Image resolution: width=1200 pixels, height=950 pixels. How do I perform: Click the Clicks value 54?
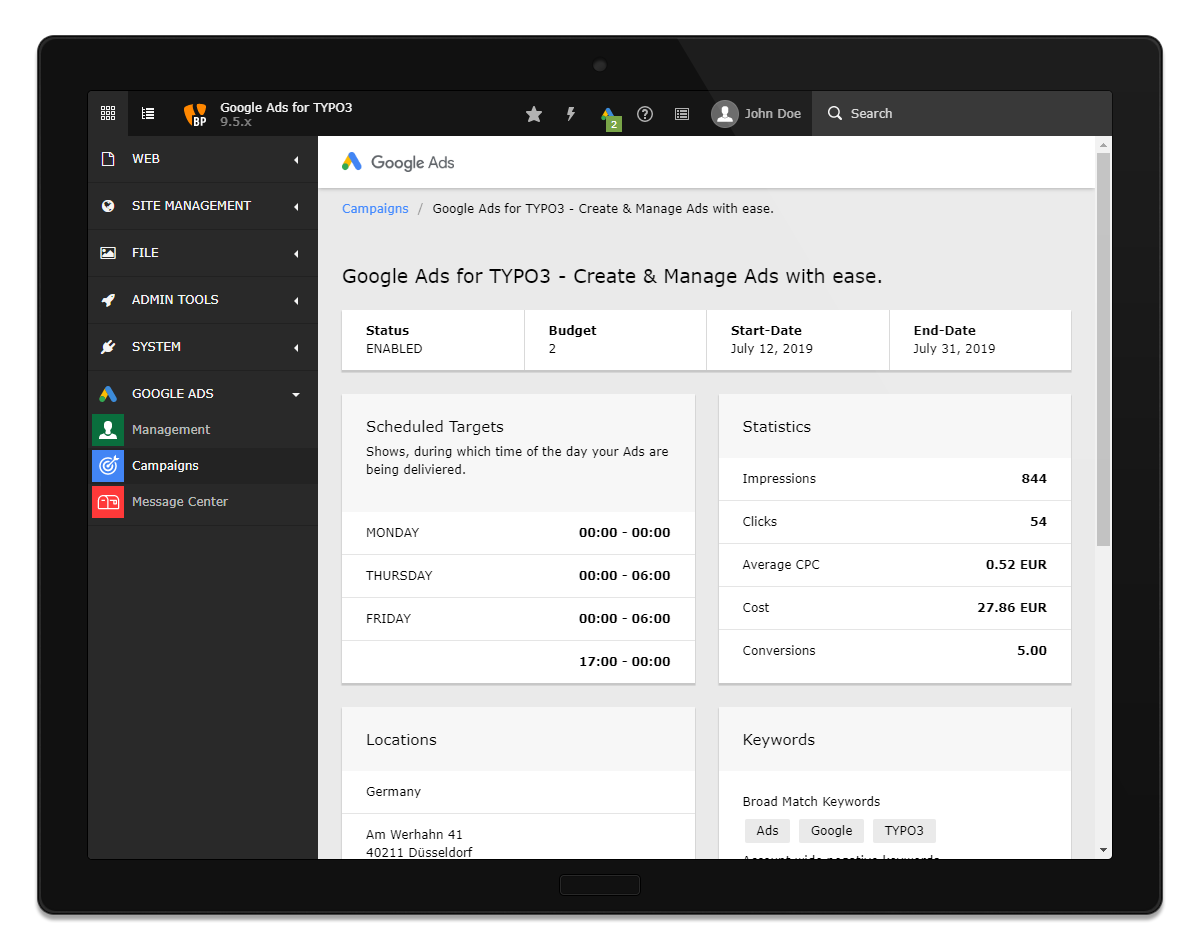click(1038, 522)
